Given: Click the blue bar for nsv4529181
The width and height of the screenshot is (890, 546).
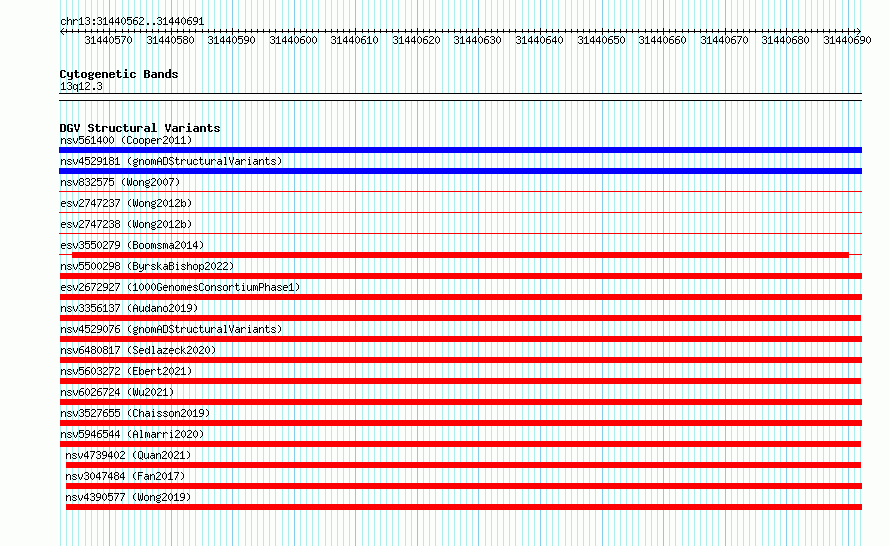Looking at the screenshot, I should 460,171.
